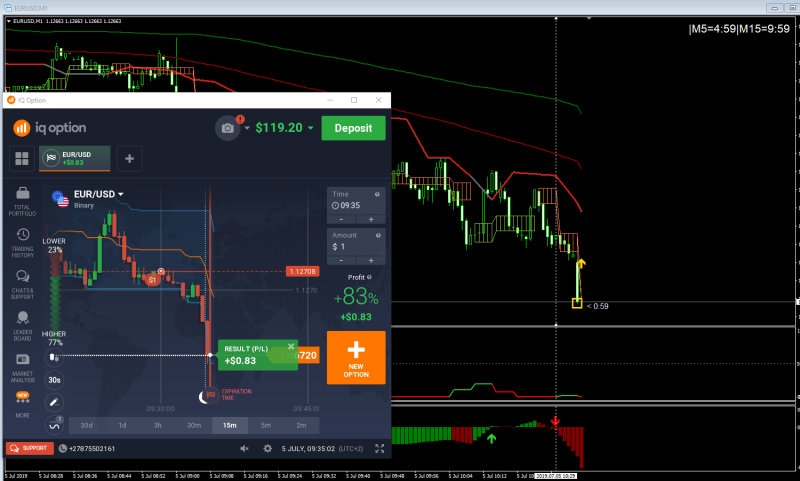
Task: Click the Time info help icon
Action: tap(378, 194)
